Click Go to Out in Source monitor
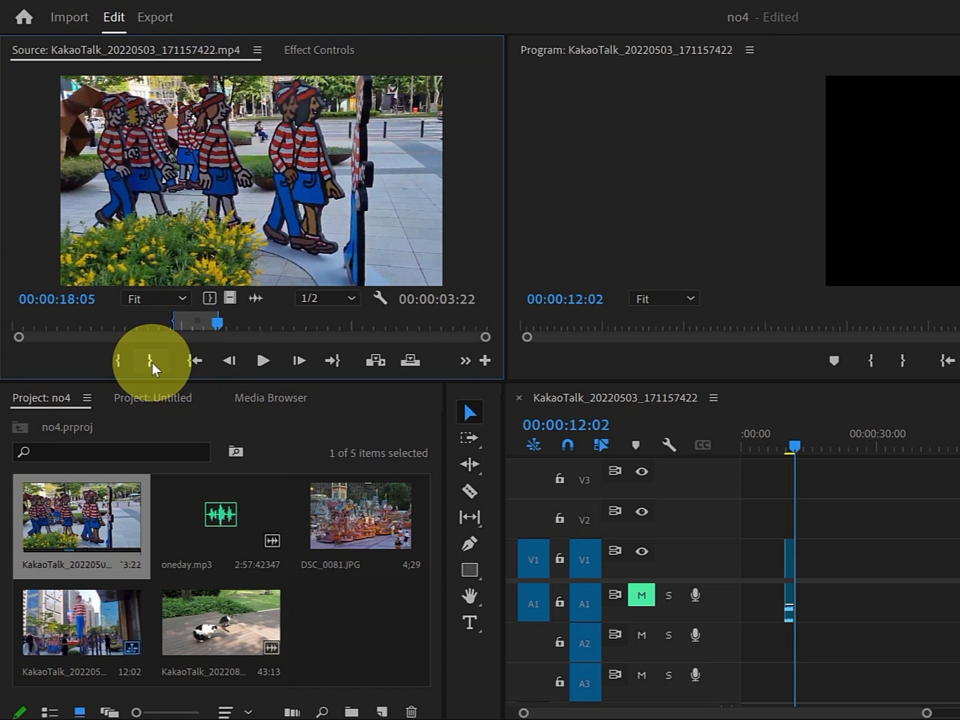The width and height of the screenshot is (960, 720). [x=332, y=361]
